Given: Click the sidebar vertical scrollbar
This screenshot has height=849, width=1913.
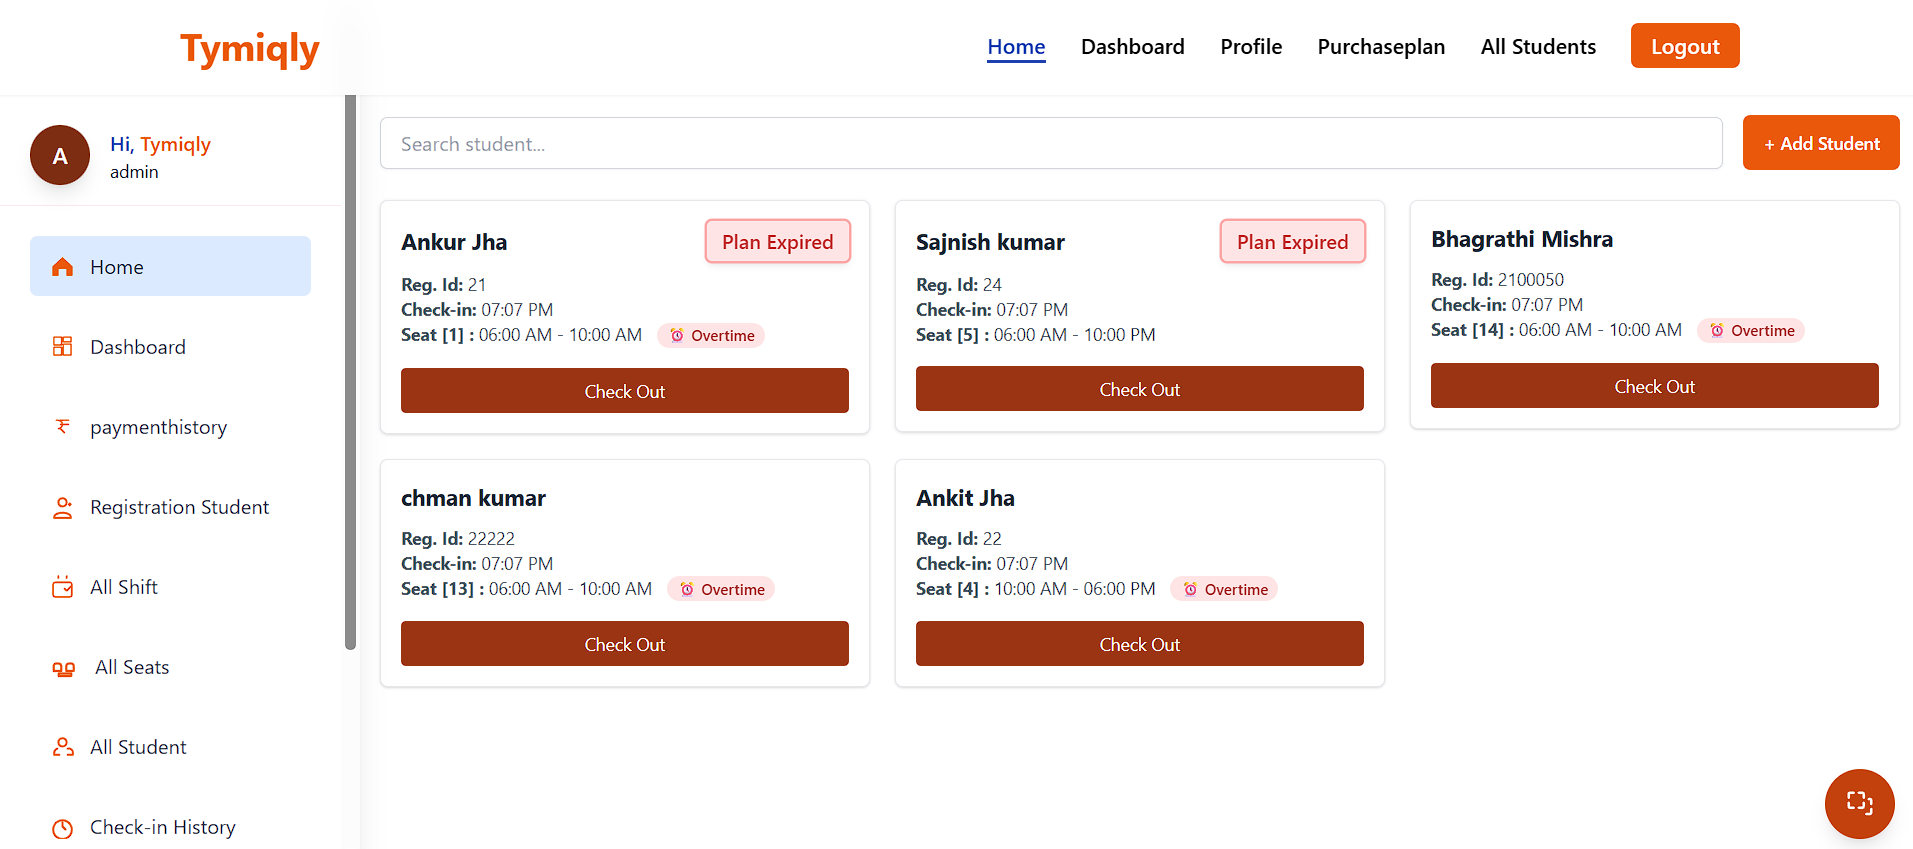Looking at the screenshot, I should pos(350,372).
